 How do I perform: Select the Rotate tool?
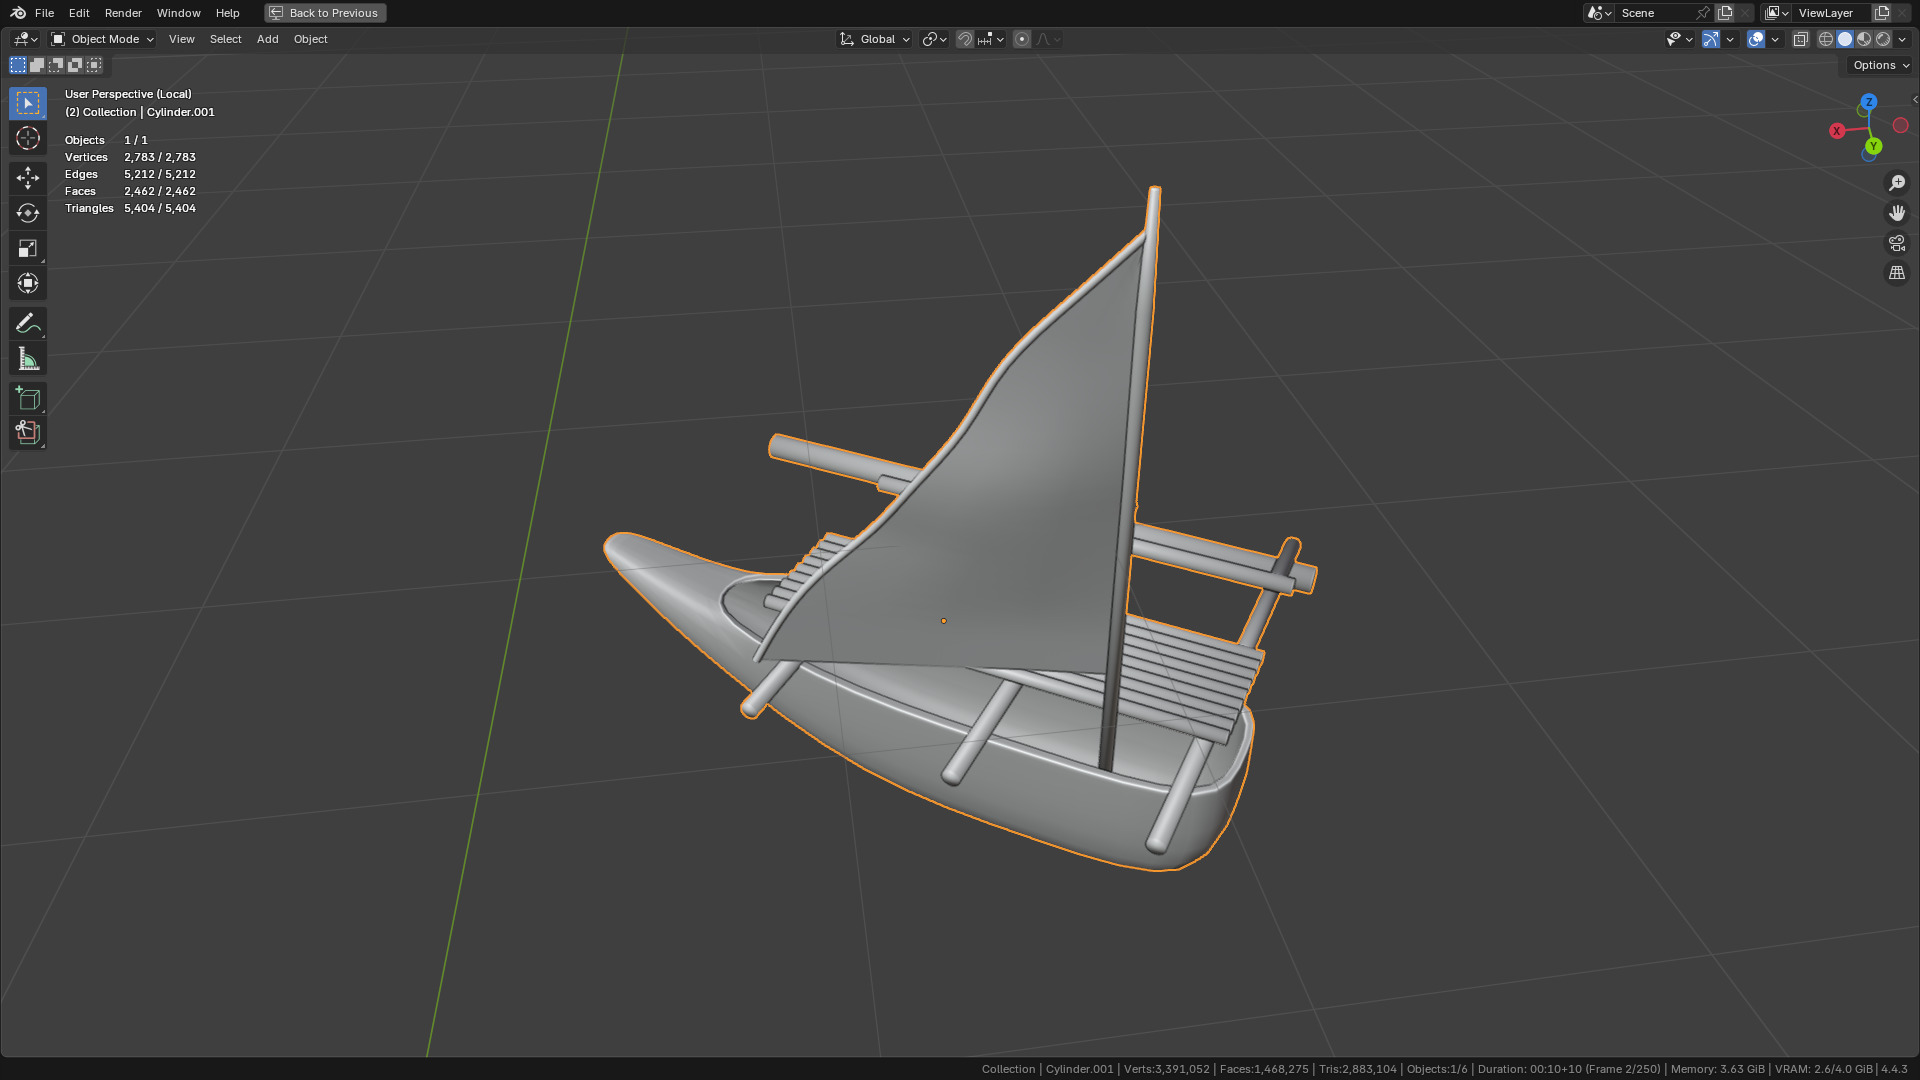tap(27, 213)
